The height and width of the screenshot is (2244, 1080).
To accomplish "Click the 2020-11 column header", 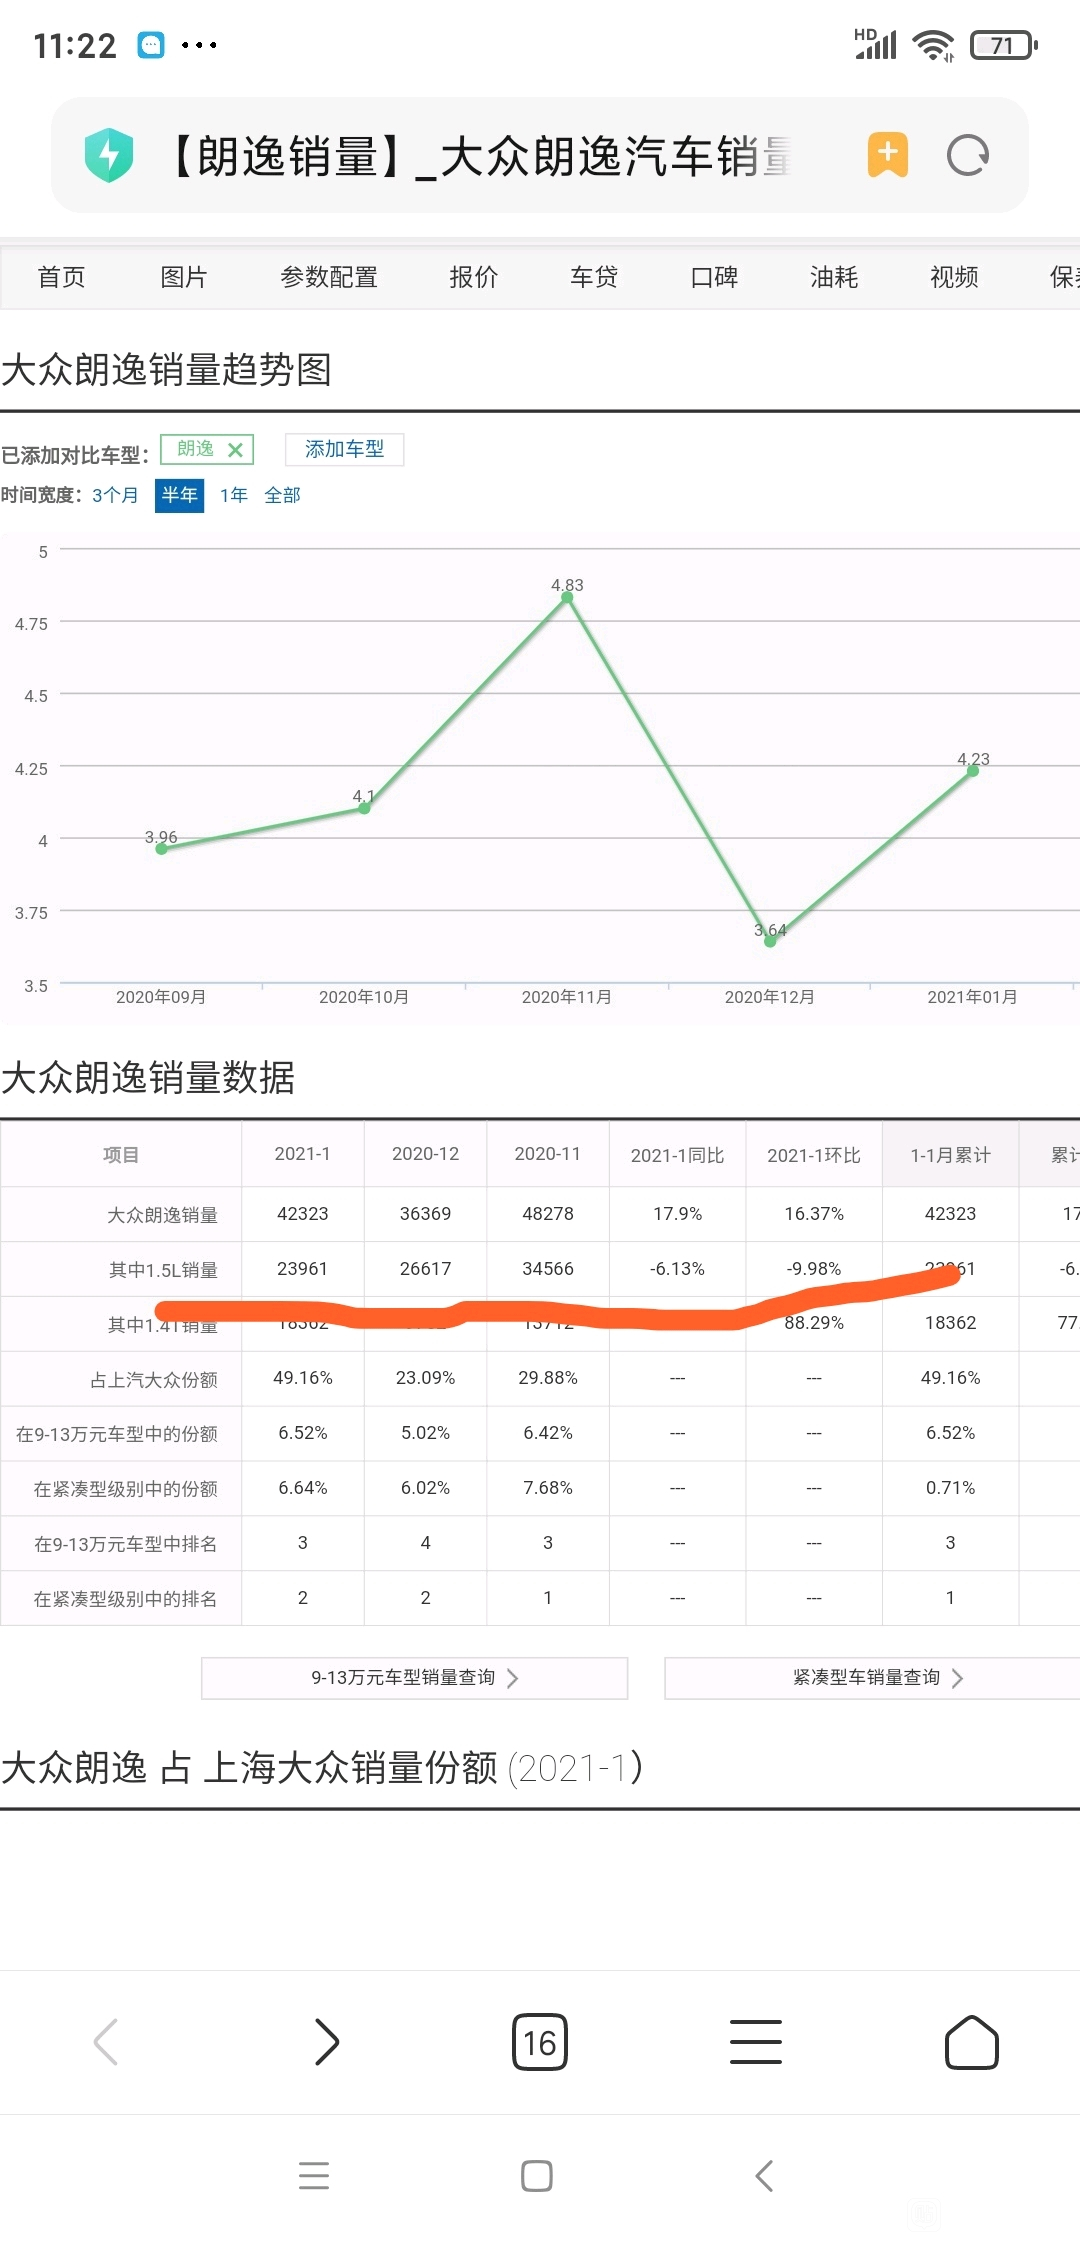I will tap(548, 1154).
